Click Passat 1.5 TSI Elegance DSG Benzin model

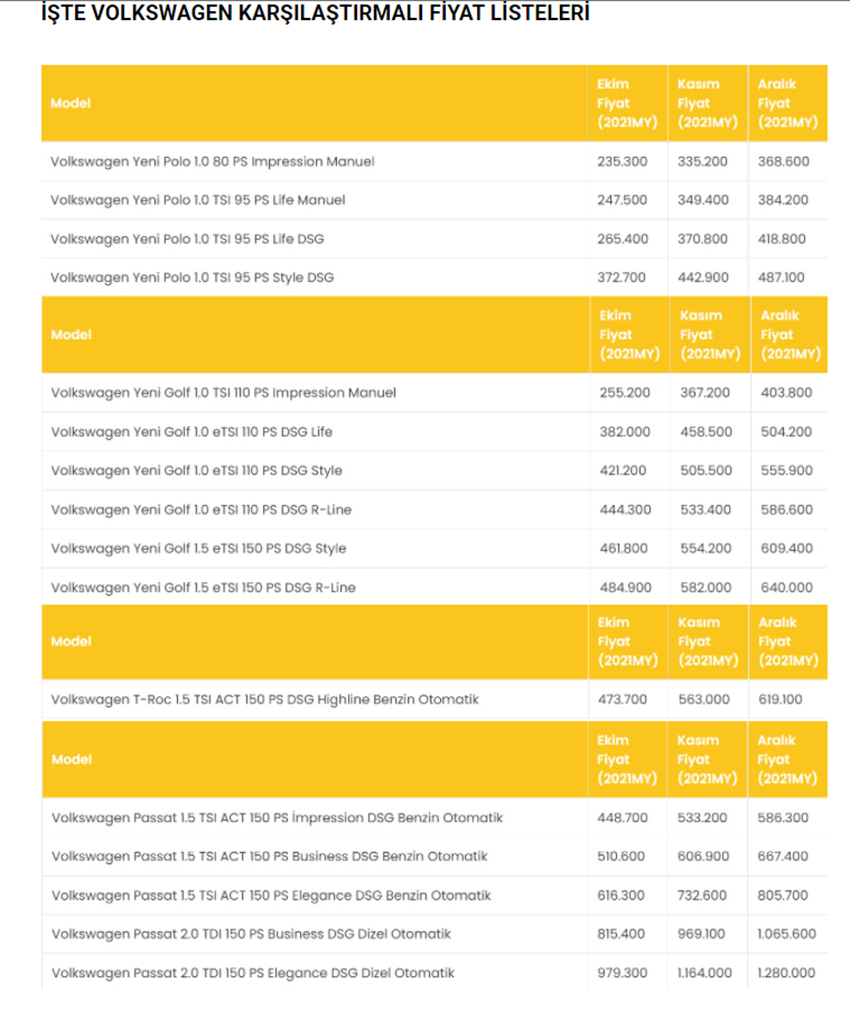coord(271,895)
